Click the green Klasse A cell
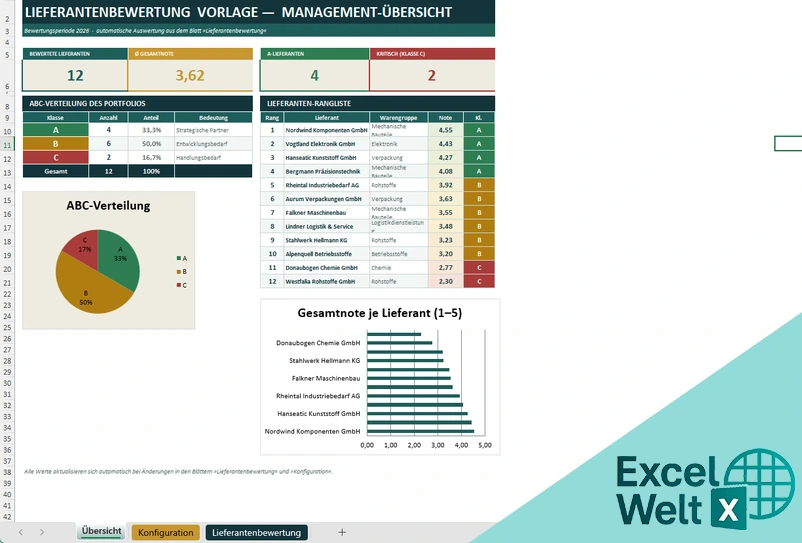802x543 pixels. (55, 130)
